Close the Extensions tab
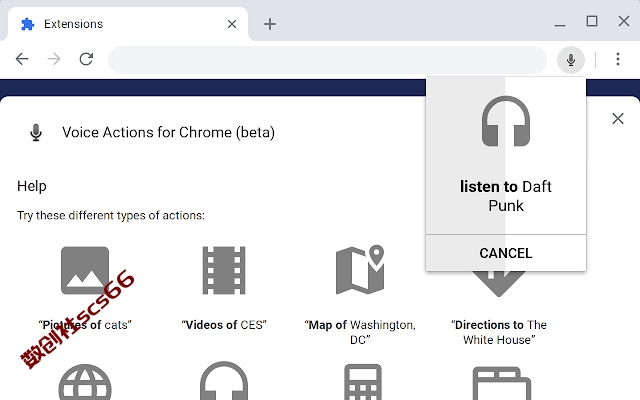Image resolution: width=640 pixels, height=400 pixels. [232, 24]
